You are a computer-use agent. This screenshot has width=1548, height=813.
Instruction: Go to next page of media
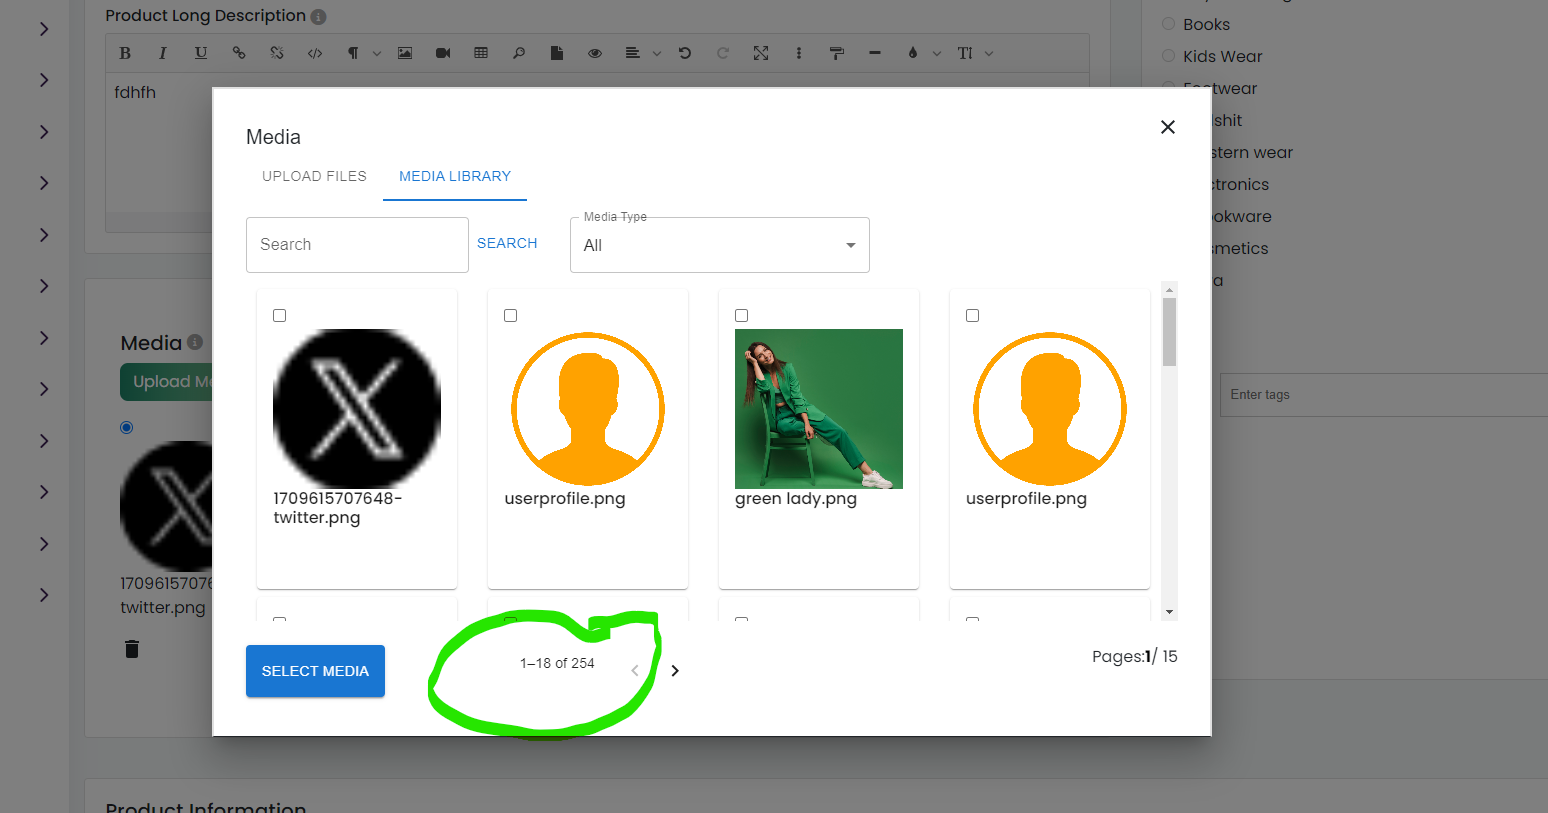tap(675, 671)
